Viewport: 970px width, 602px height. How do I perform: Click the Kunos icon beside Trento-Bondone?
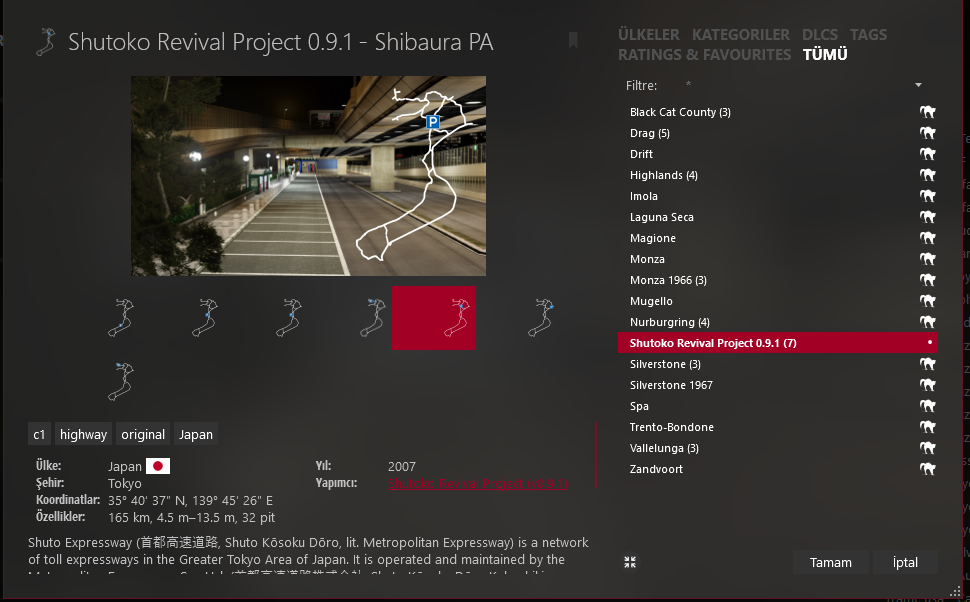coord(927,428)
